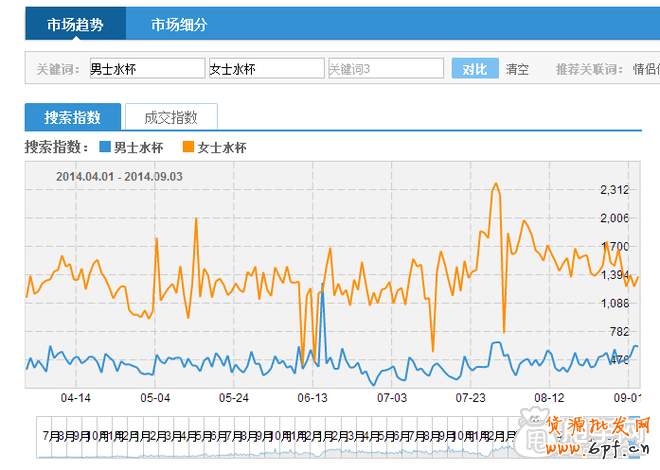Click the 07-23 date label on the x-axis
Viewport: 660px width, 470px height.
coord(471,397)
